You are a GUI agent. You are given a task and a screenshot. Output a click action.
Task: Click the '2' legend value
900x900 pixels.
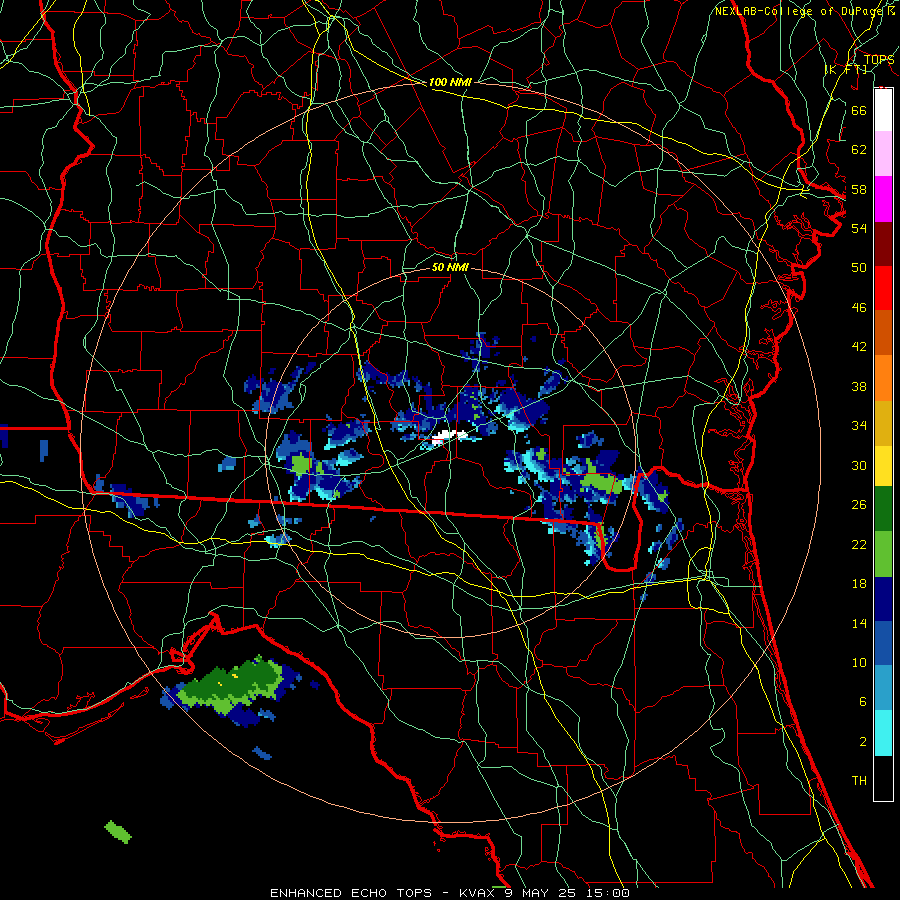point(862,742)
